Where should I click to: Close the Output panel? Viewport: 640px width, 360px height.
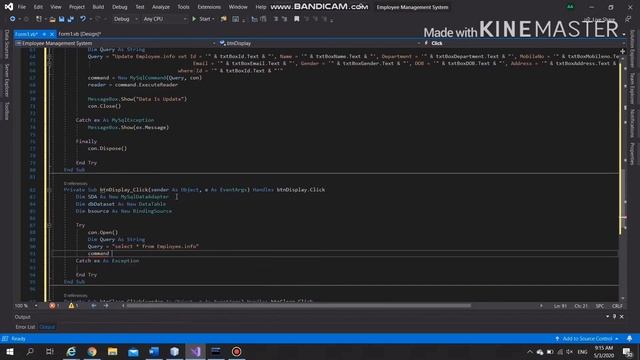[x=622, y=317]
